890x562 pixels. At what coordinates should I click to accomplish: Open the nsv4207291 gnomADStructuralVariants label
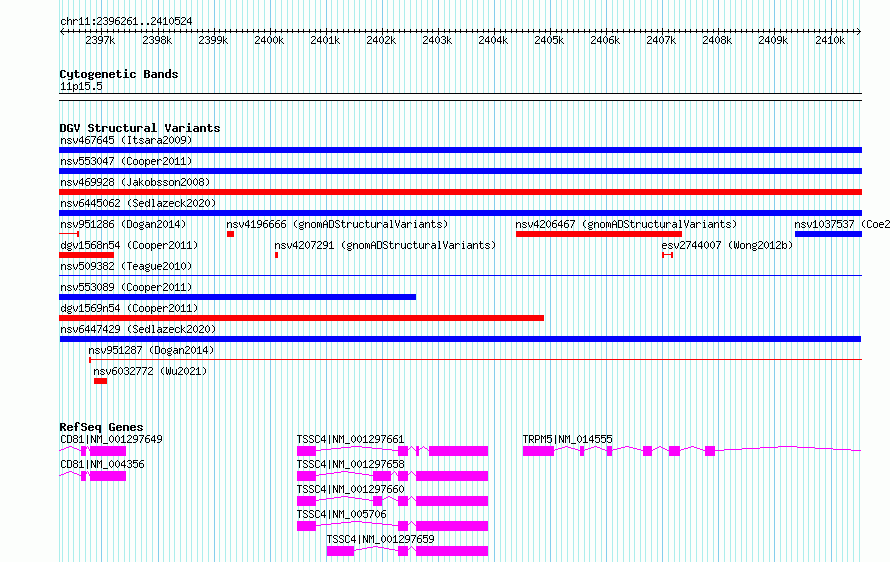[x=385, y=245]
